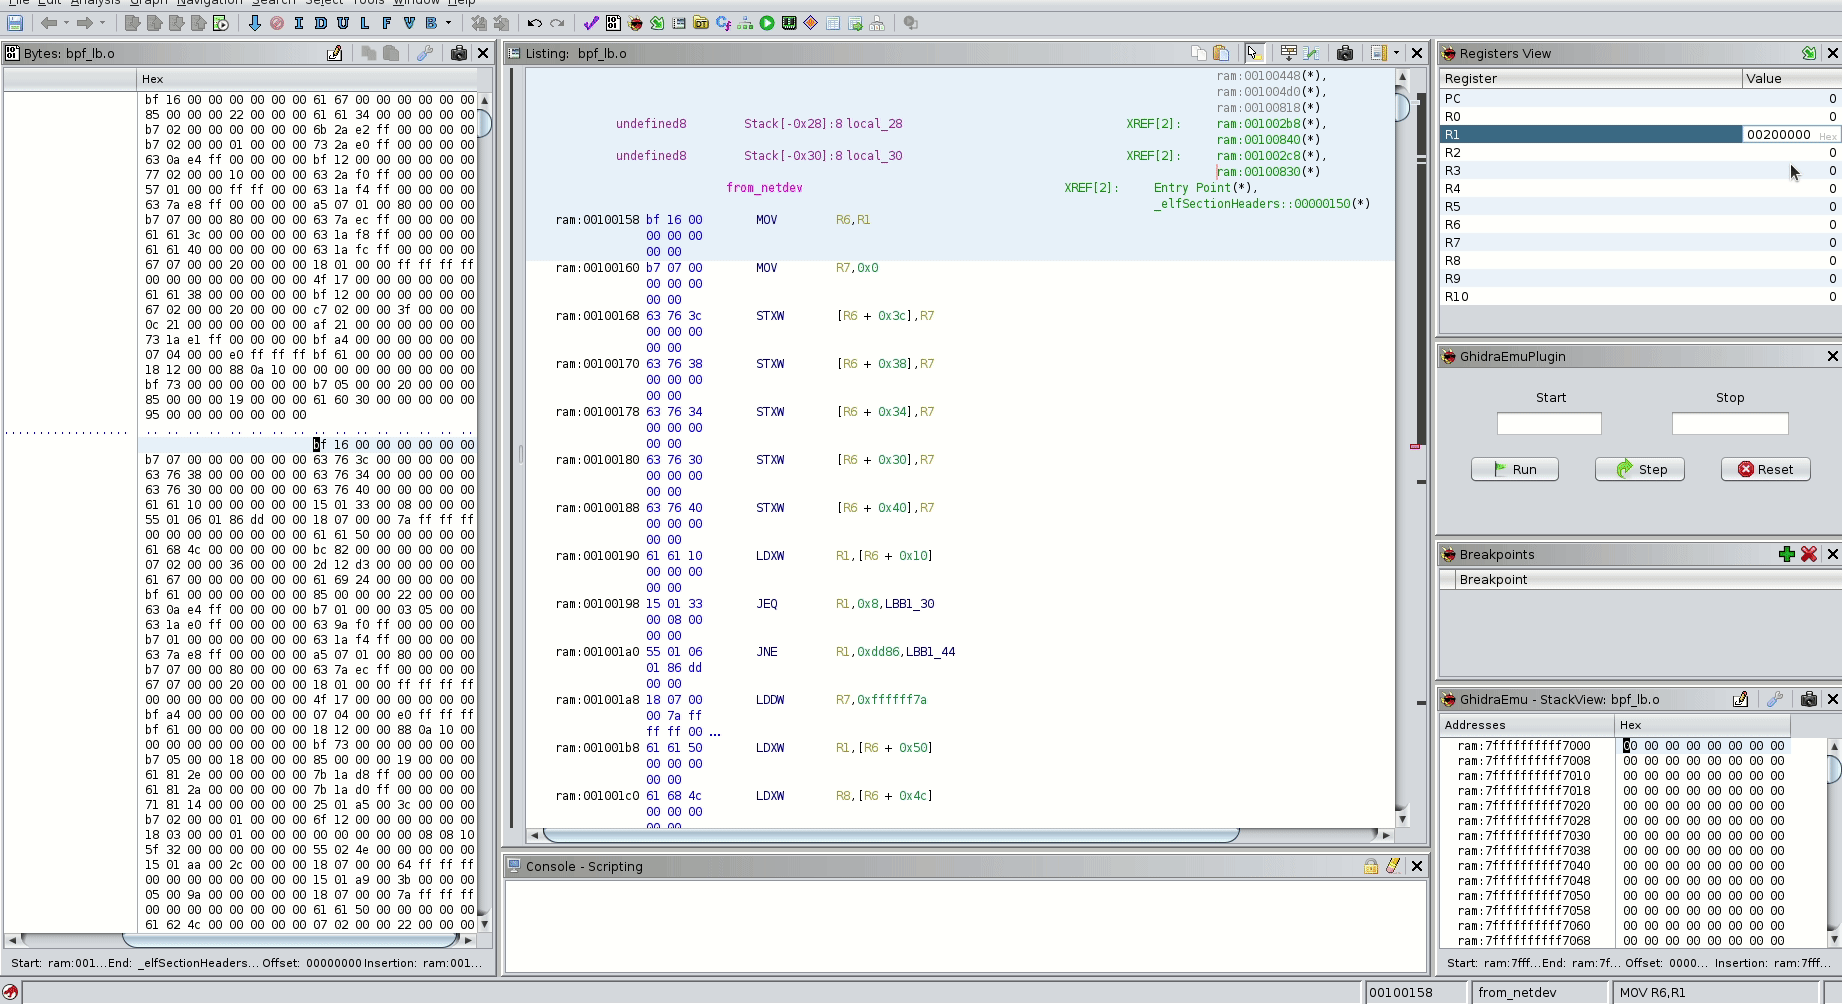The width and height of the screenshot is (1842, 1004).
Task: Click the blue down-arrow navigation icon
Action: (x=255, y=23)
